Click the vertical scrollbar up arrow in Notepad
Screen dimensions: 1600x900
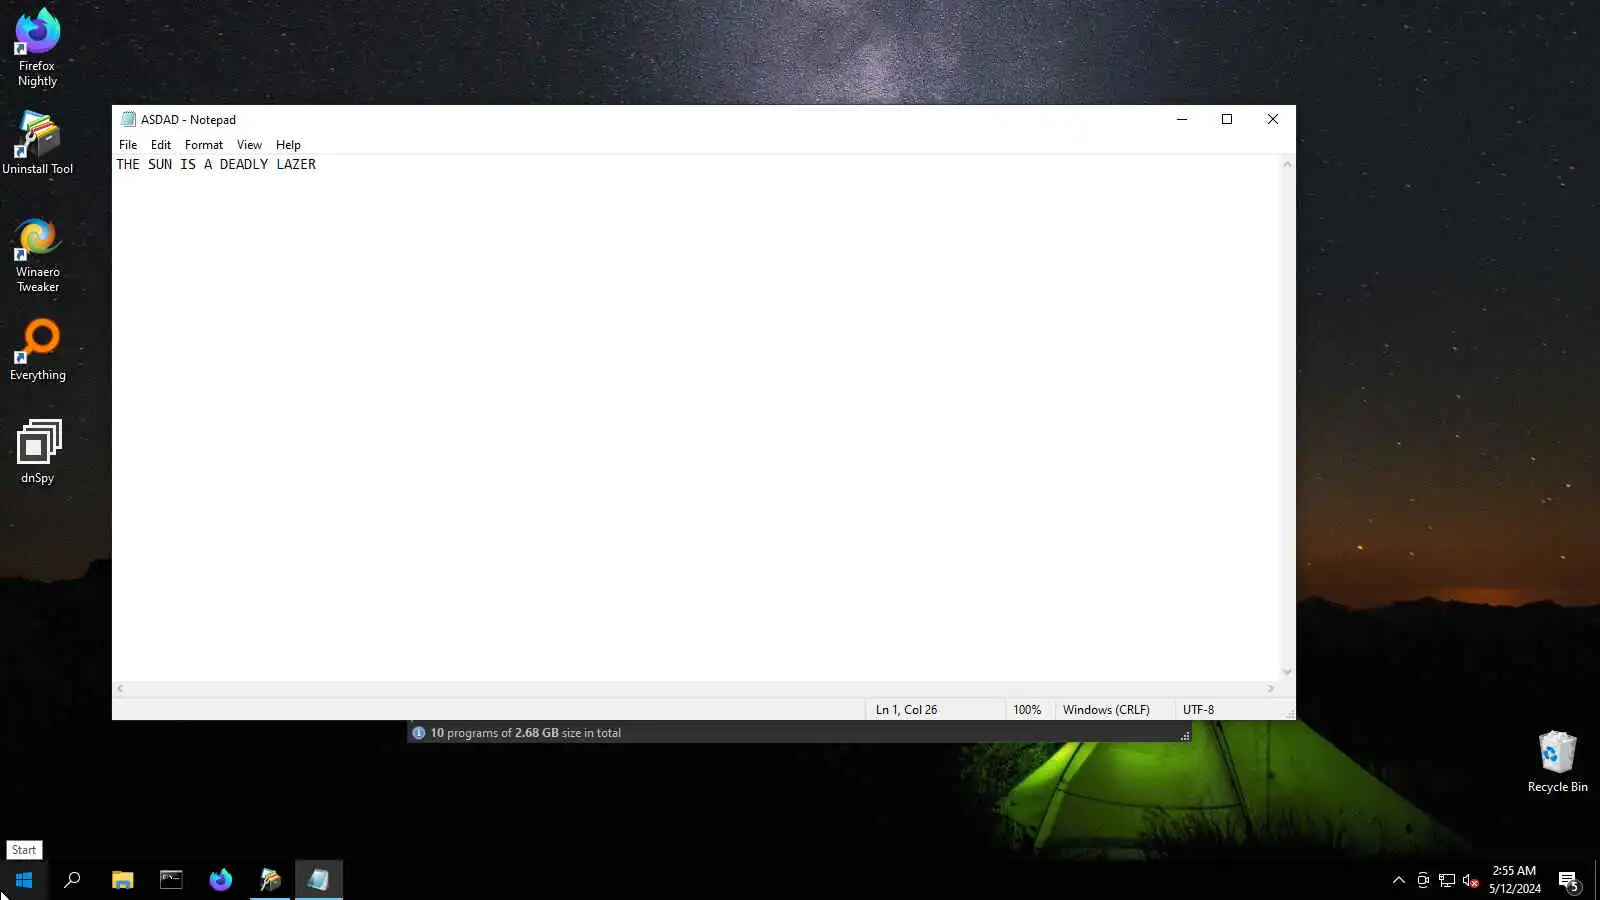click(x=1287, y=164)
